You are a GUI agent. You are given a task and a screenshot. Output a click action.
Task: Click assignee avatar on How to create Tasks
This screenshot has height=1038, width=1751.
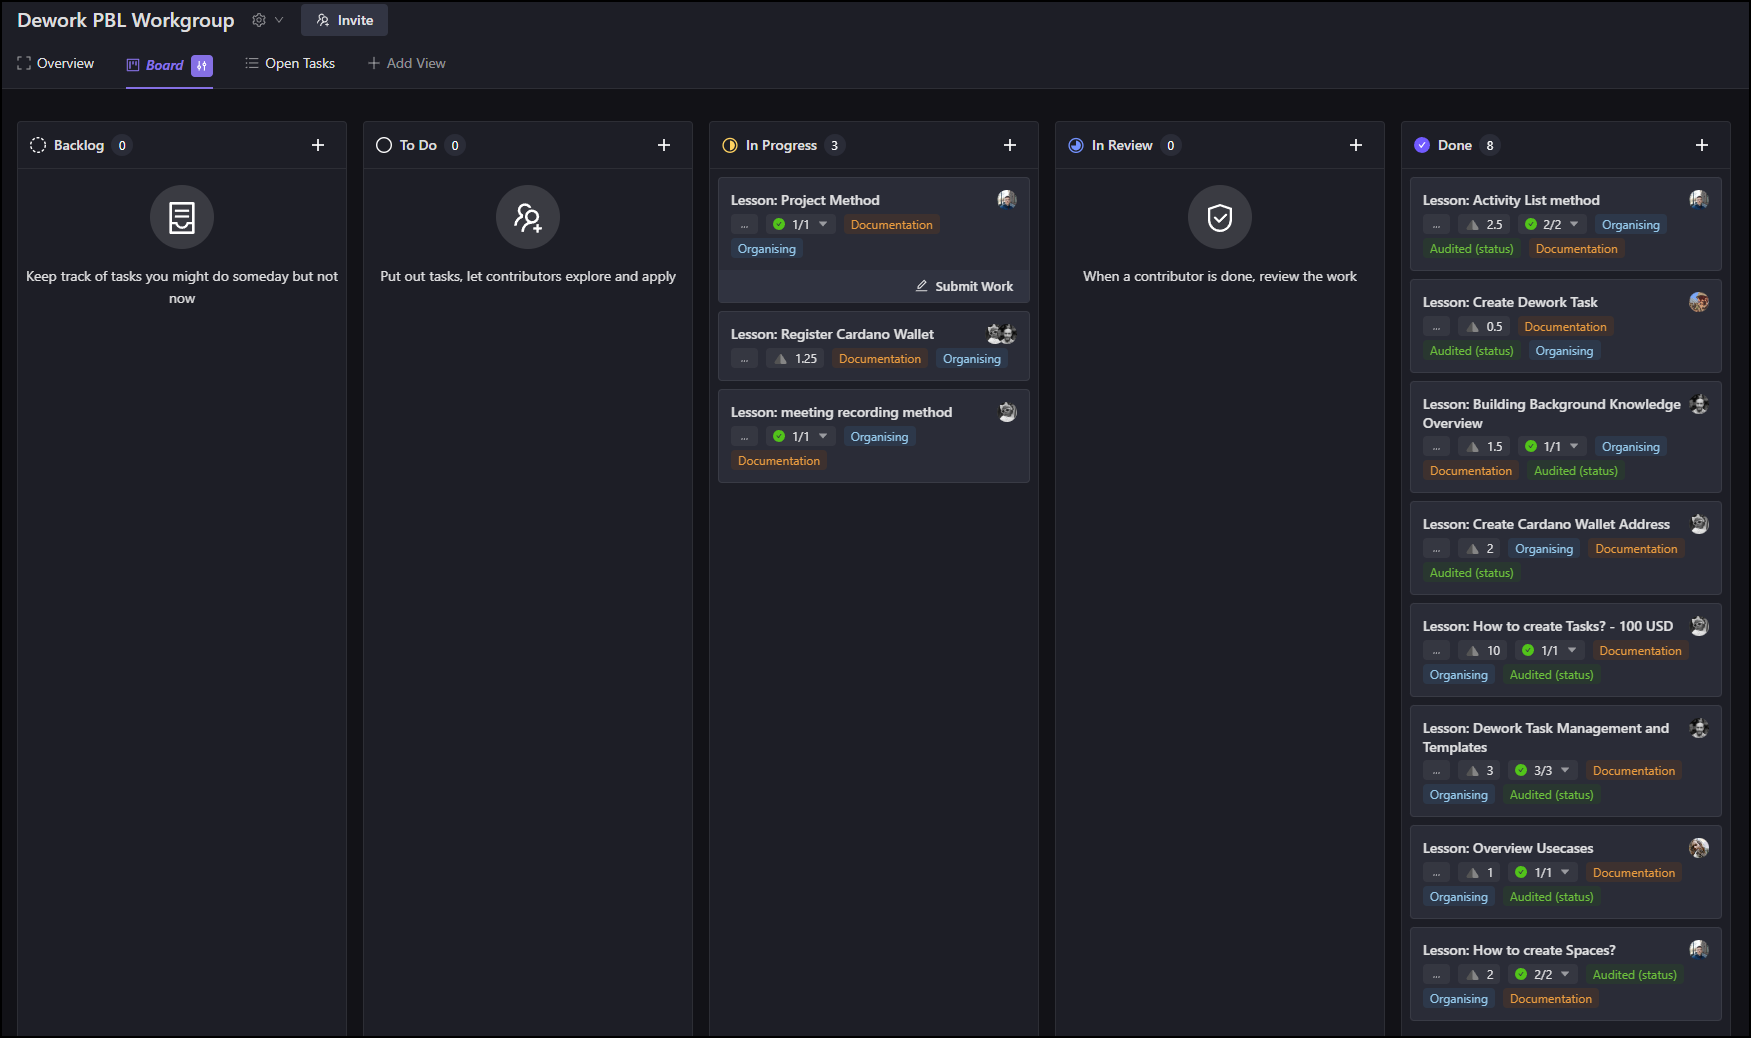(1699, 625)
